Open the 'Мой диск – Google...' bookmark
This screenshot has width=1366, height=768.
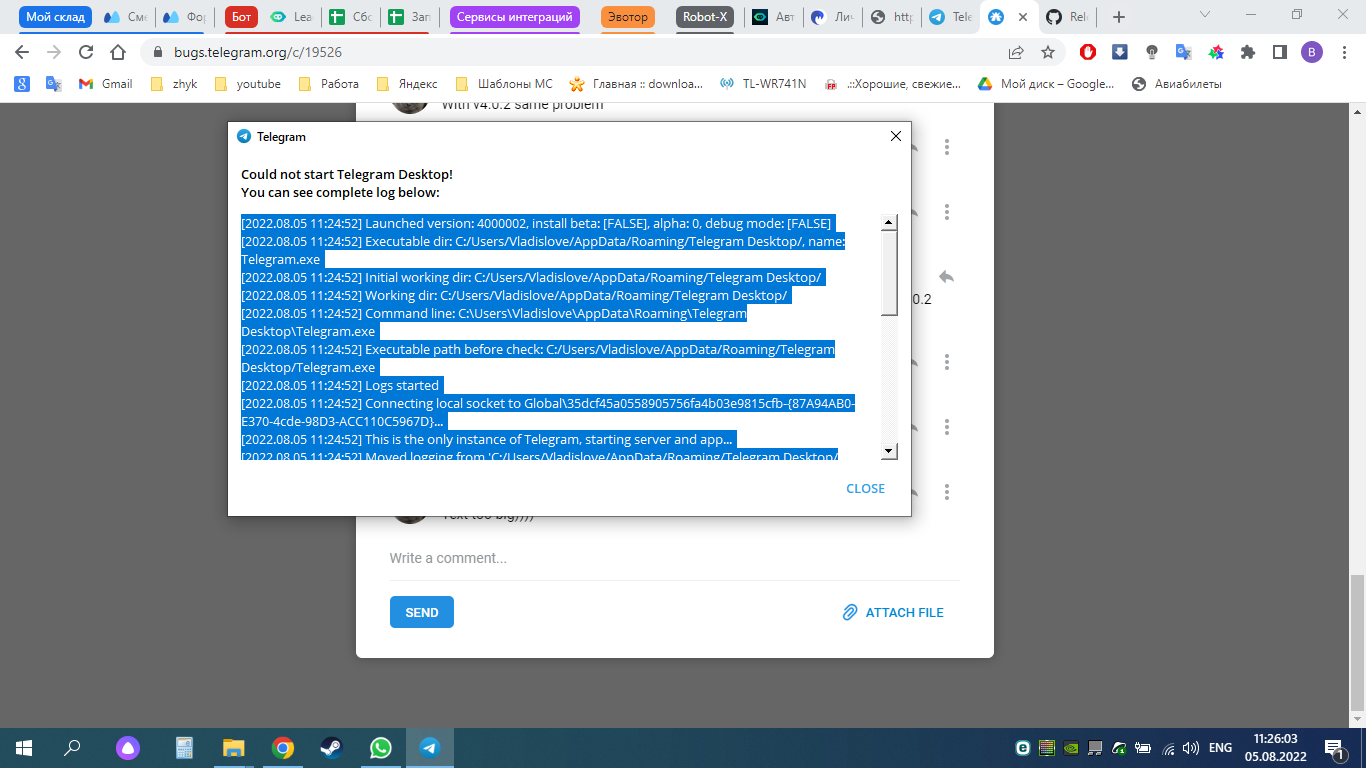pos(1045,84)
